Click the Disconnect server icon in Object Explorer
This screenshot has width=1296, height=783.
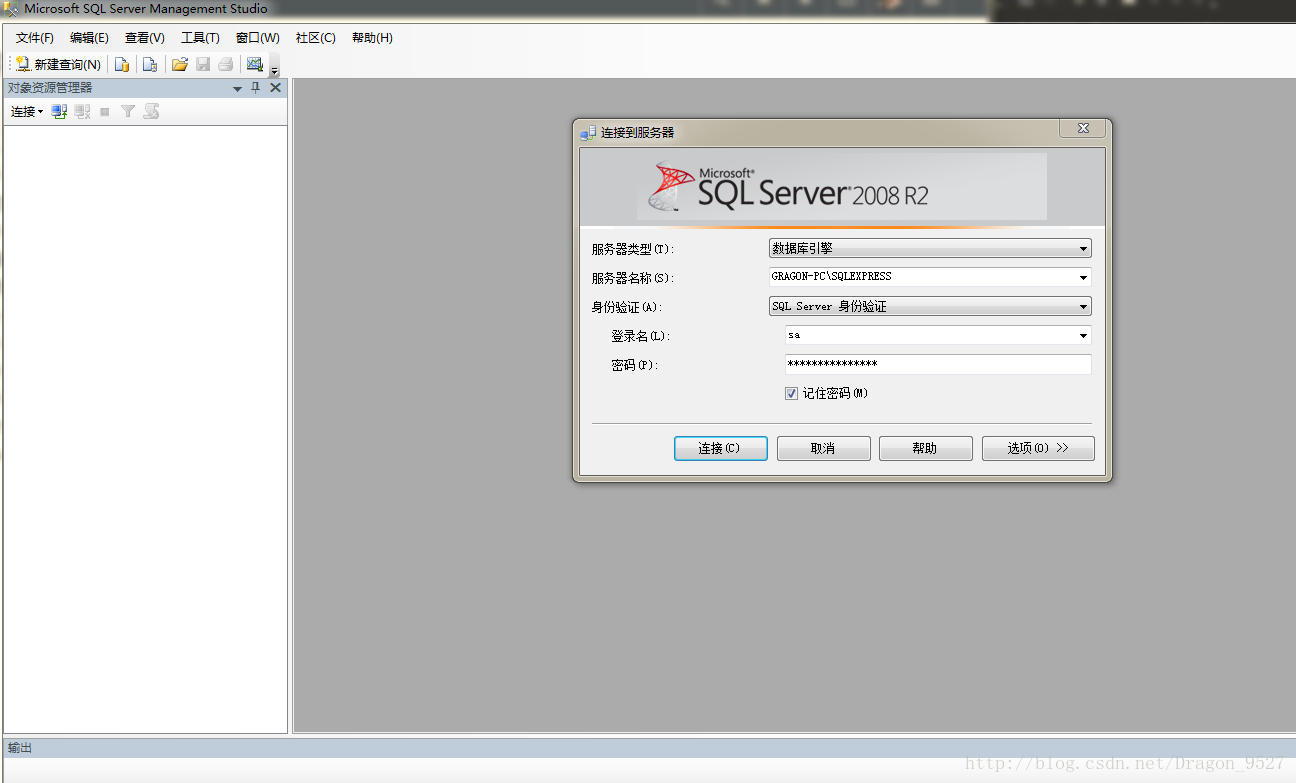coord(82,112)
